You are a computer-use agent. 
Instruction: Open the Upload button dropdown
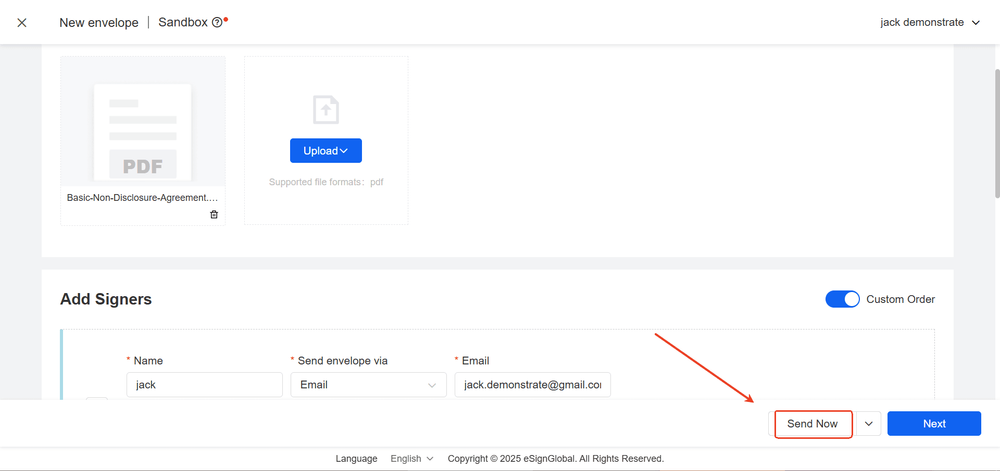[x=326, y=151]
